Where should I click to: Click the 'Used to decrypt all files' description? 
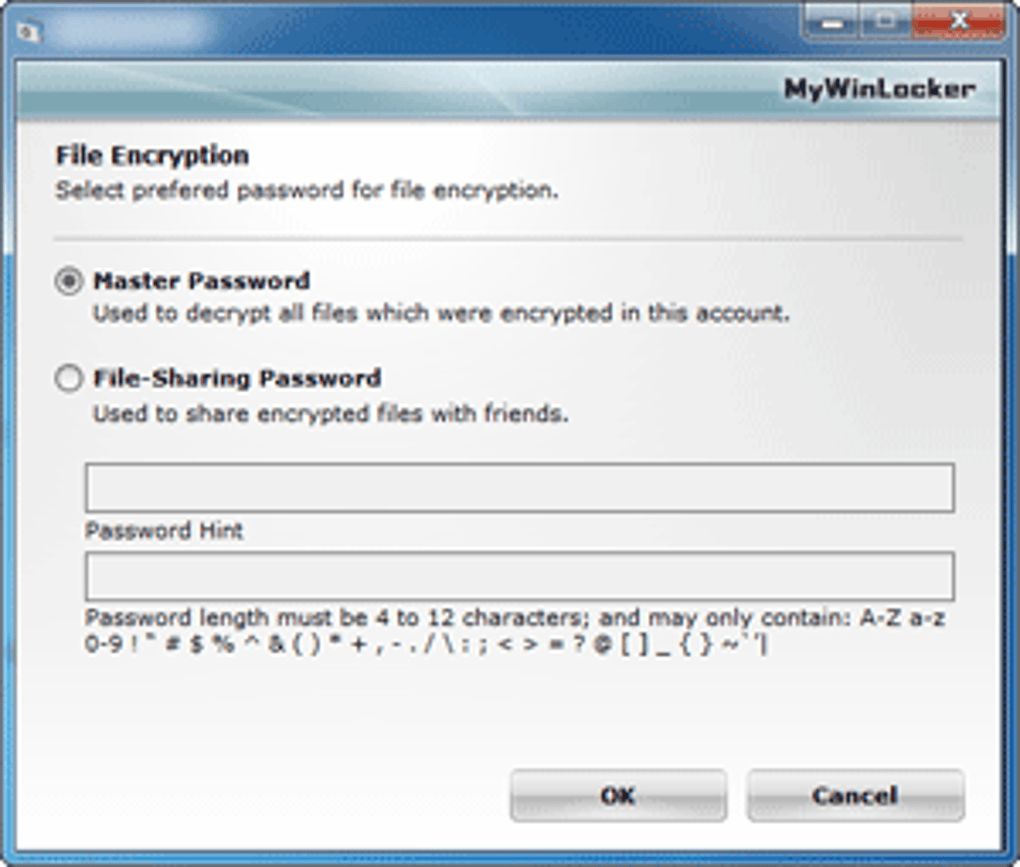(442, 313)
